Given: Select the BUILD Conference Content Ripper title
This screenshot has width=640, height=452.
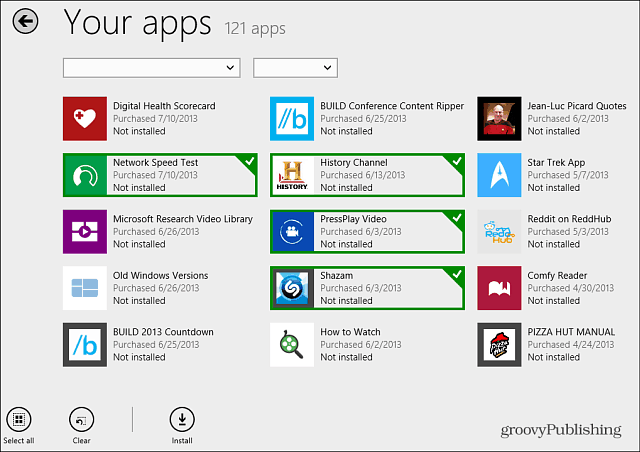Looking at the screenshot, I should click(x=392, y=106).
